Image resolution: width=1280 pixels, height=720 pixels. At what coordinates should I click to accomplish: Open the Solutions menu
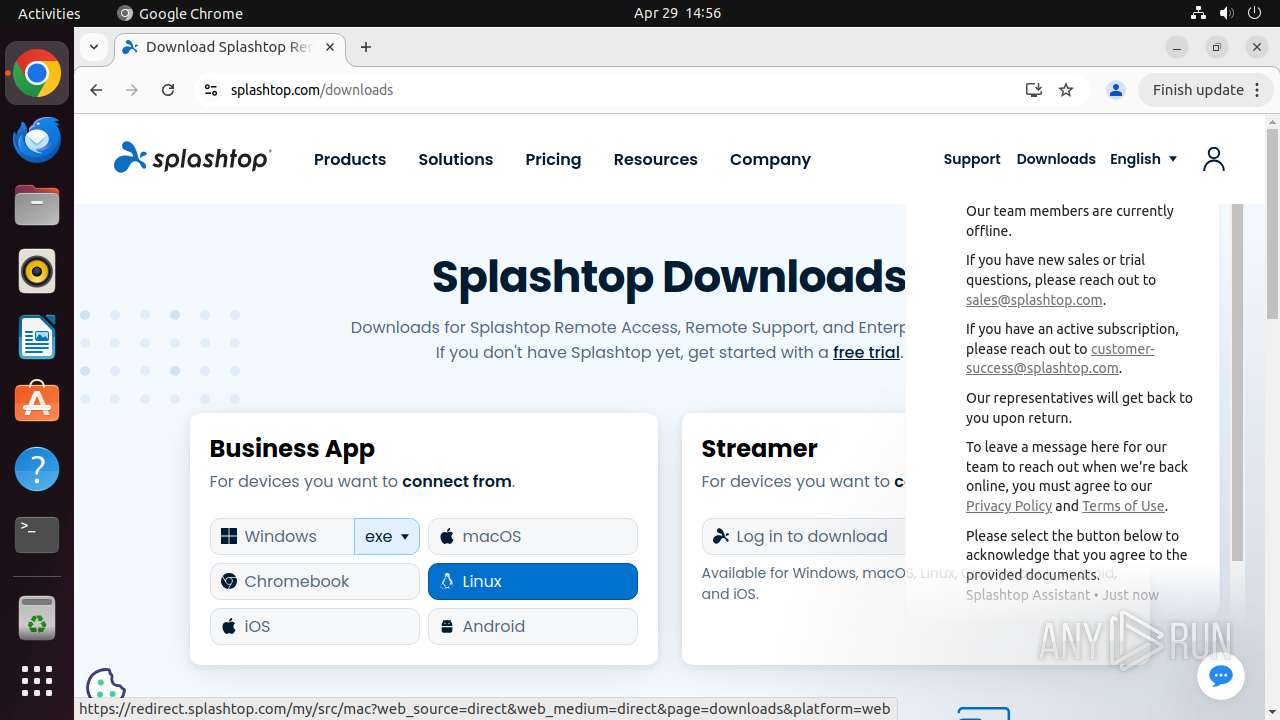456,159
